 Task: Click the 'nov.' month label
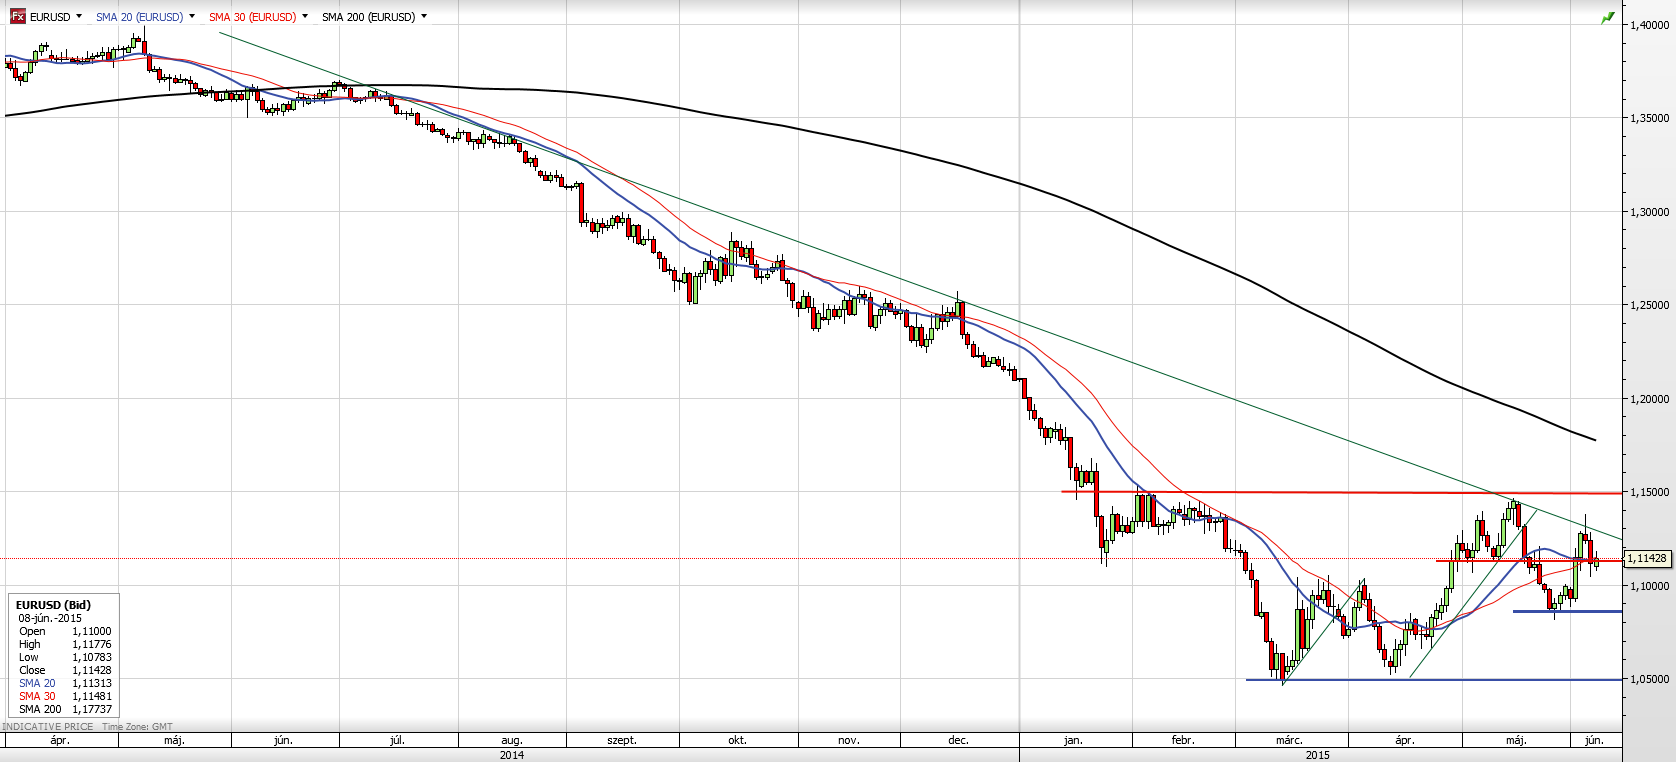848,740
